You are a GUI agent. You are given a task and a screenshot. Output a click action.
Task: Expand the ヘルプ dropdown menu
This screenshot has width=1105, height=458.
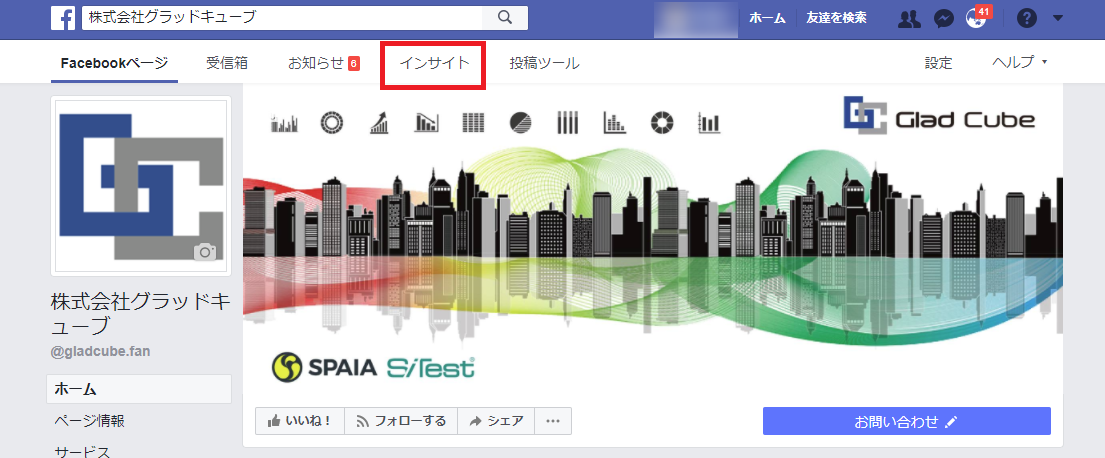click(x=1020, y=62)
